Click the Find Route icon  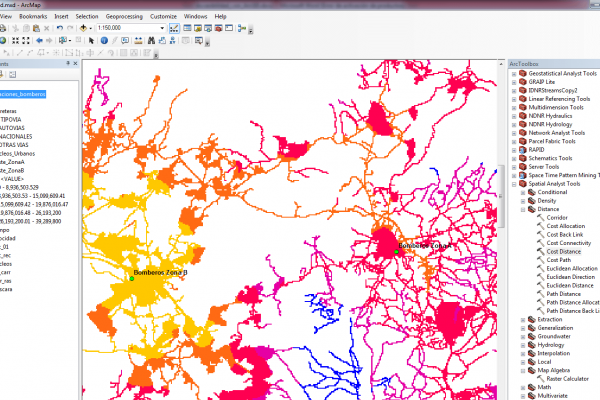pyautogui.click(x=162, y=40)
